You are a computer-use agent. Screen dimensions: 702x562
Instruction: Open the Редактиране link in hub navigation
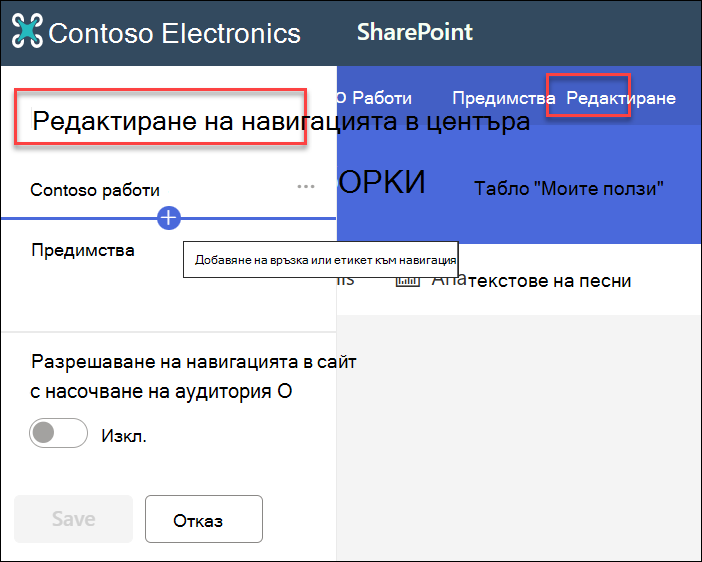[621, 98]
